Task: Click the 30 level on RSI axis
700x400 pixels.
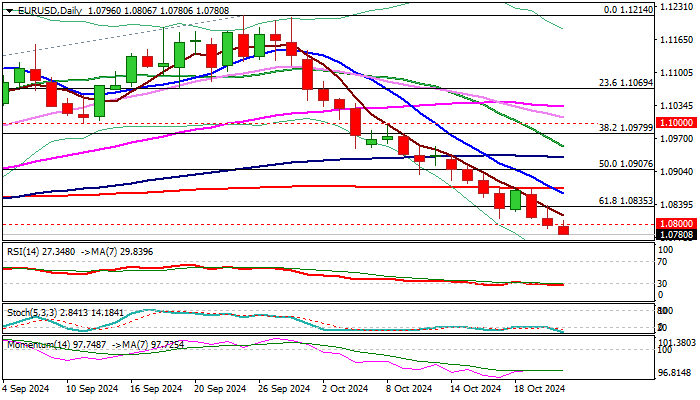Action: point(662,284)
